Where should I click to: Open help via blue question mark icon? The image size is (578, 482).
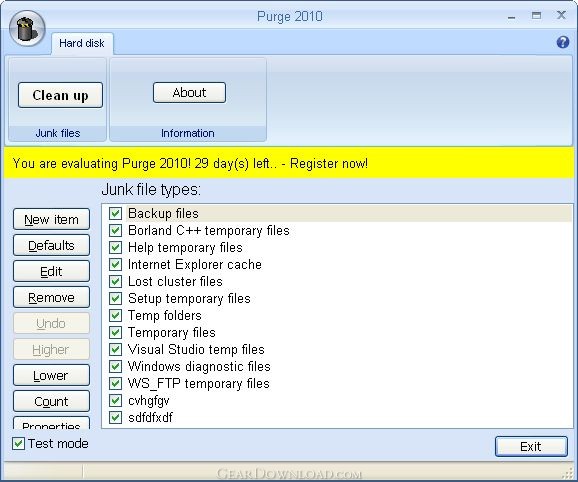pyautogui.click(x=563, y=42)
